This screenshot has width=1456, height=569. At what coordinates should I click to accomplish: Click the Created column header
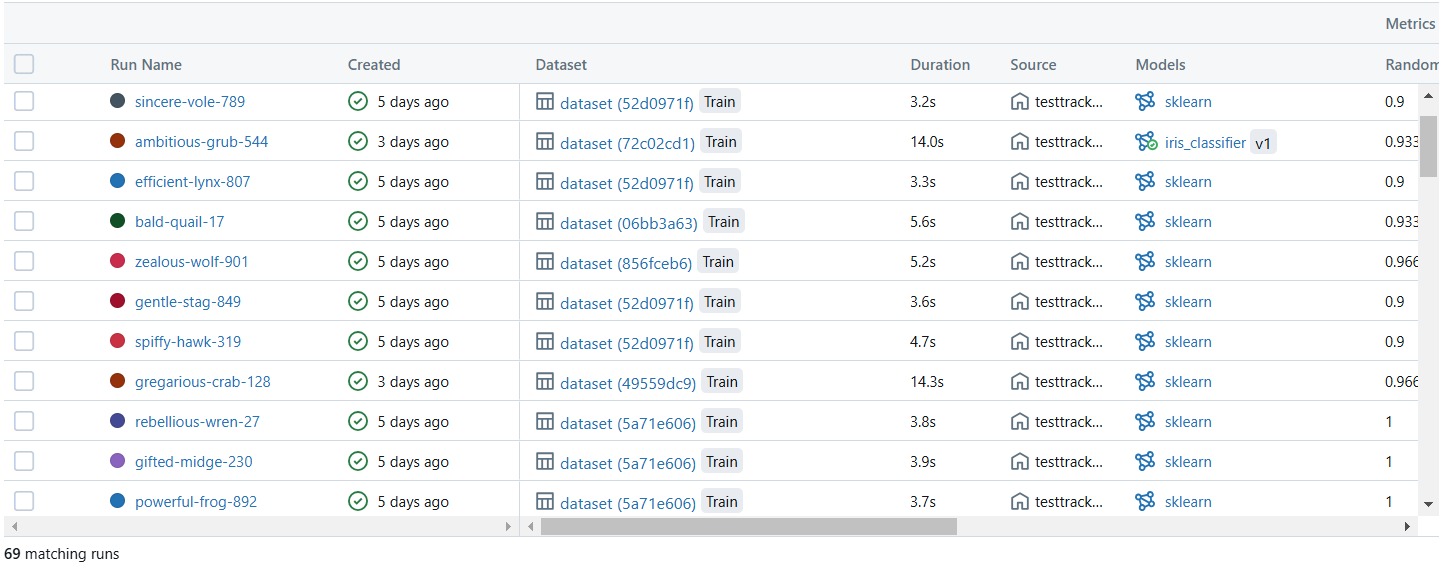(x=374, y=65)
